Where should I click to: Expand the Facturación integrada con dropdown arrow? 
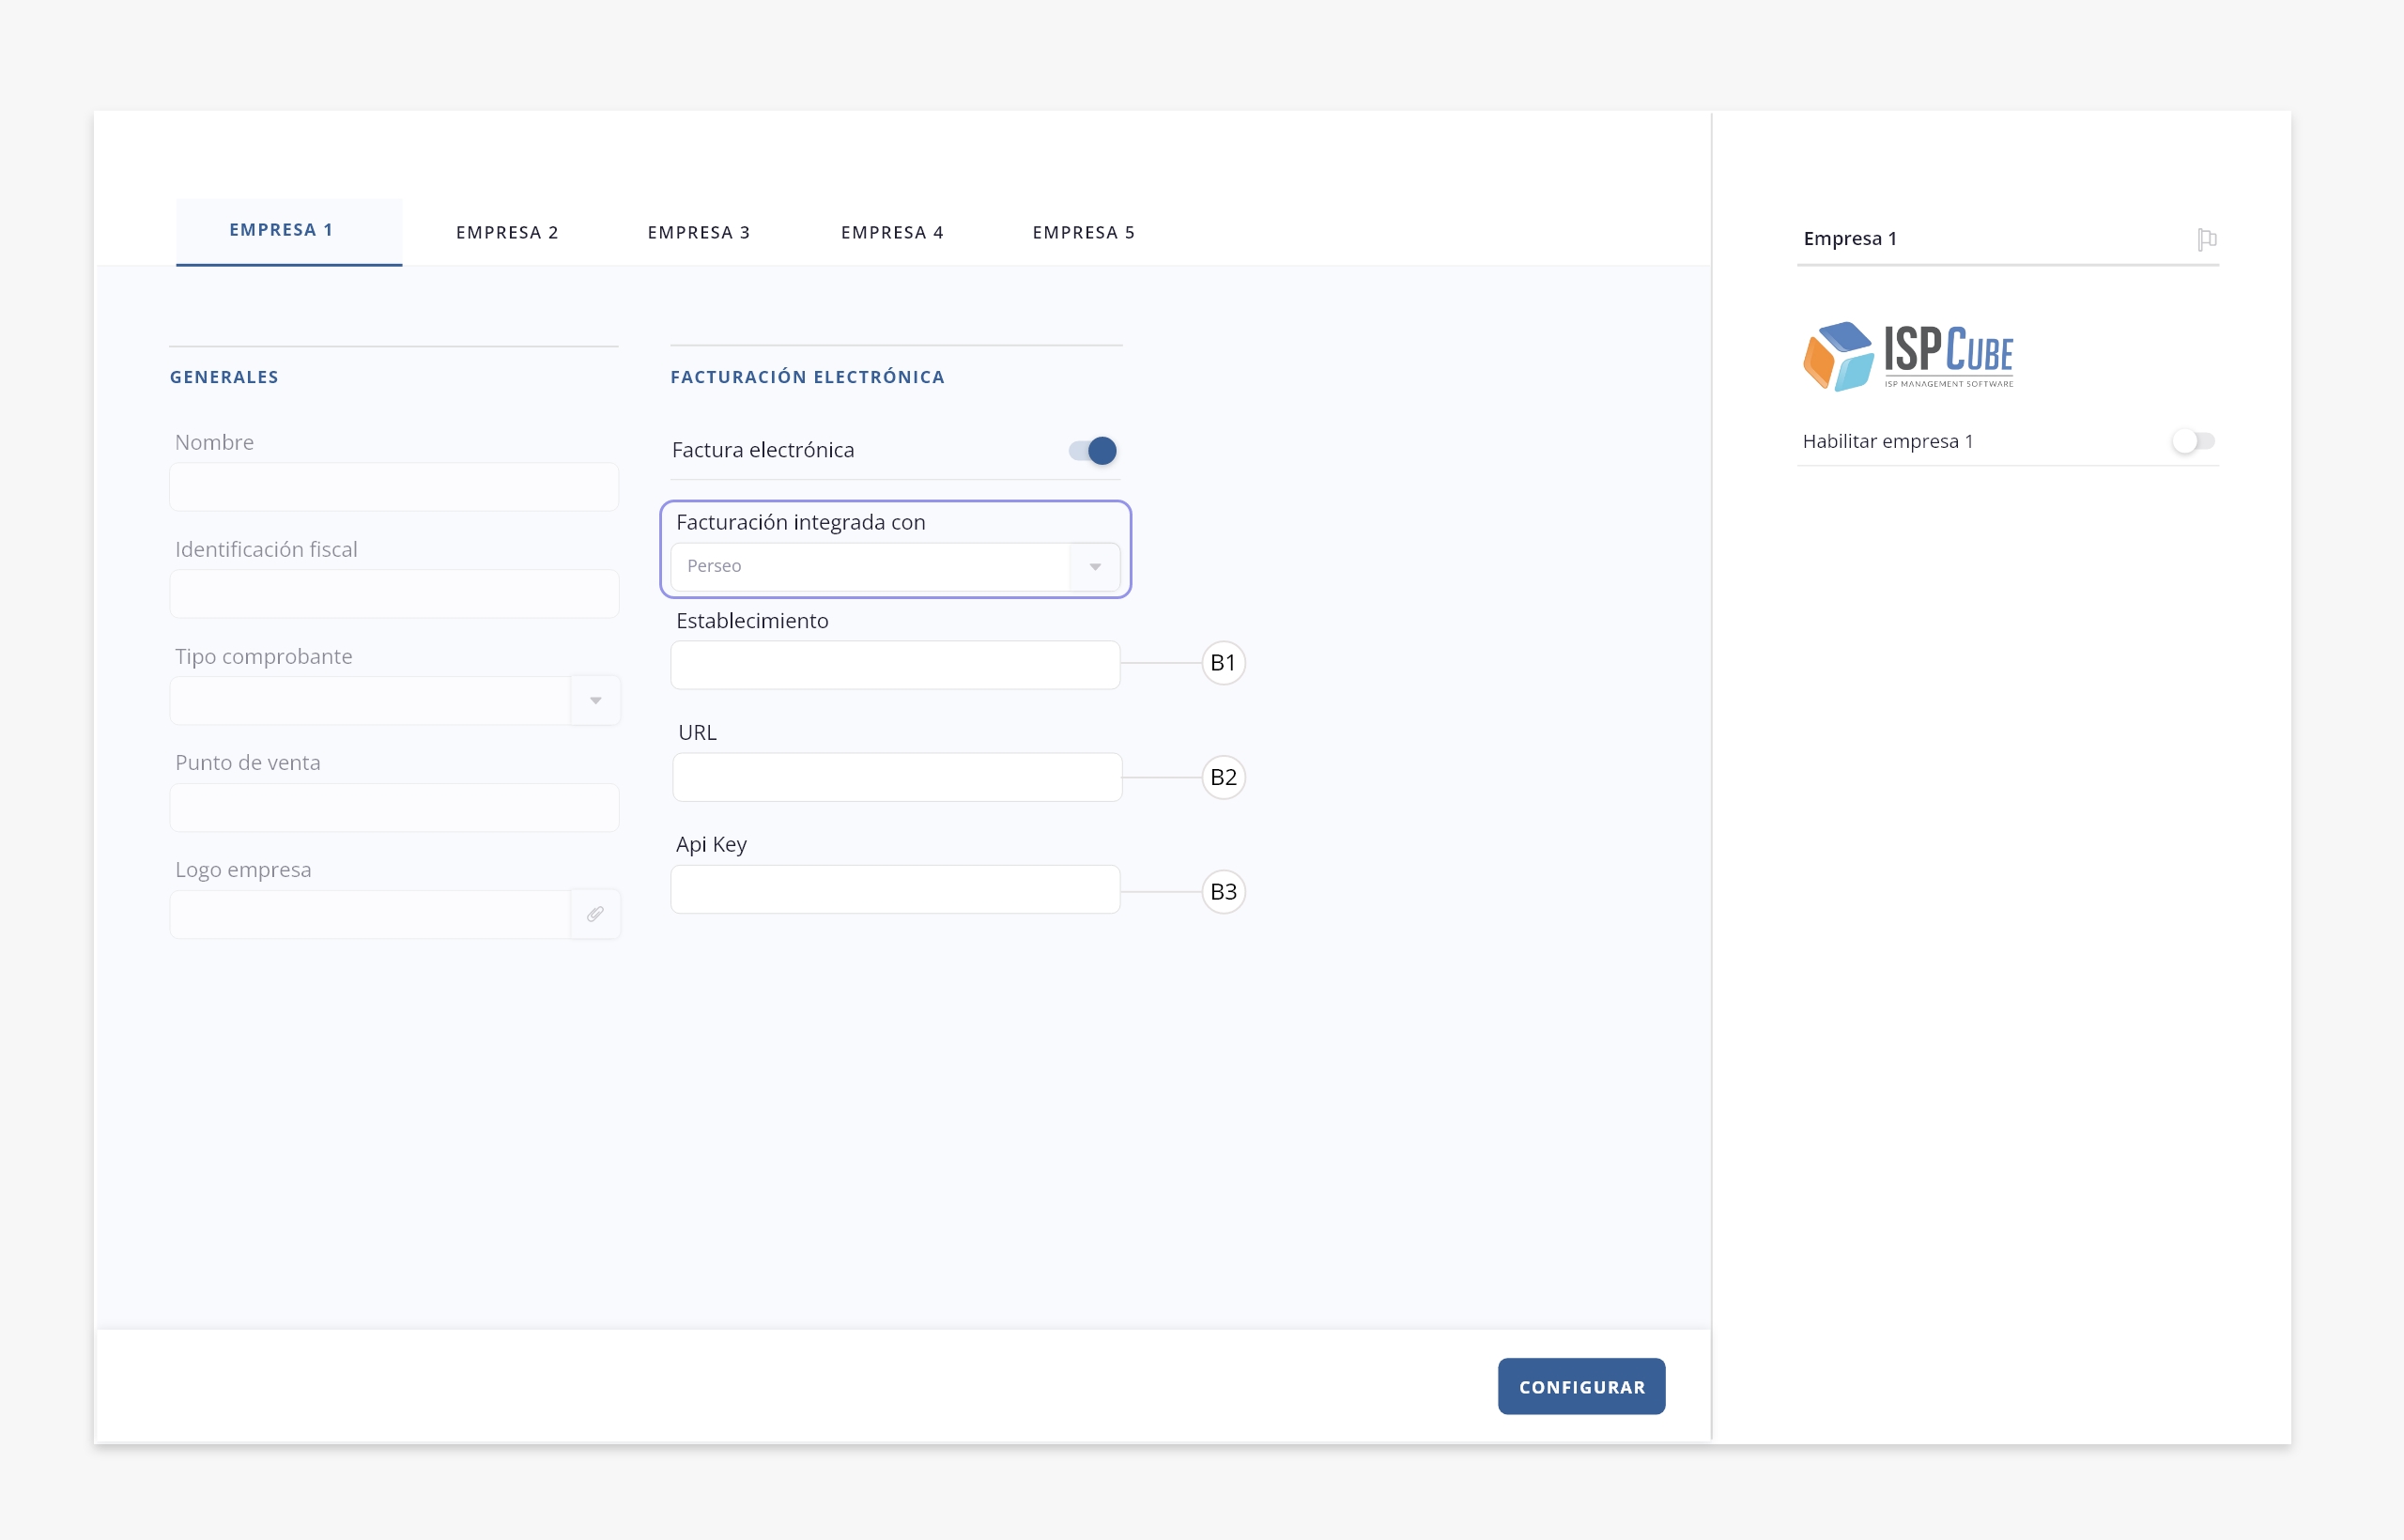pos(1095,567)
